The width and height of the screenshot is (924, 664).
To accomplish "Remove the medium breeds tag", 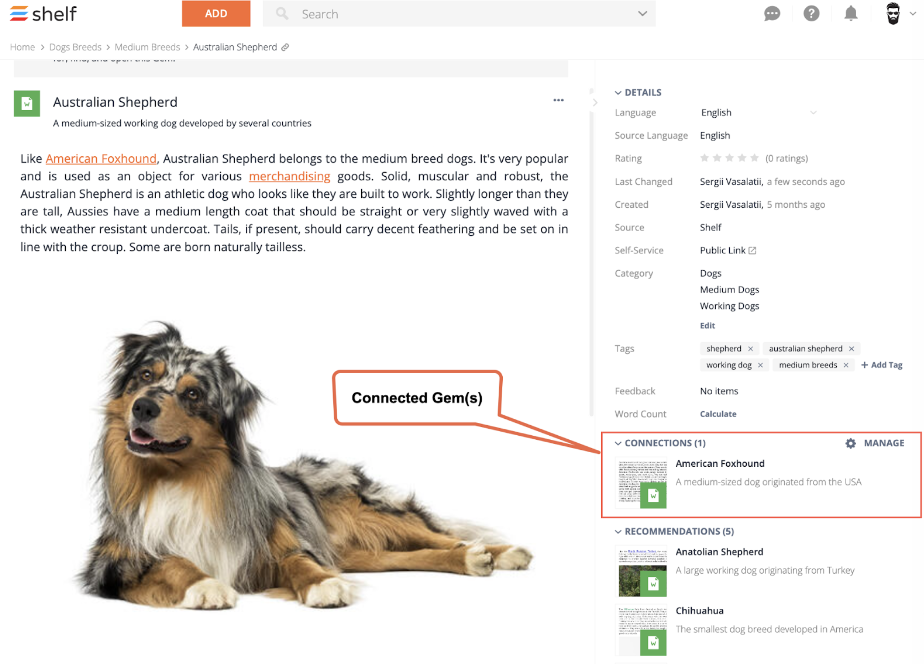I will click(846, 365).
